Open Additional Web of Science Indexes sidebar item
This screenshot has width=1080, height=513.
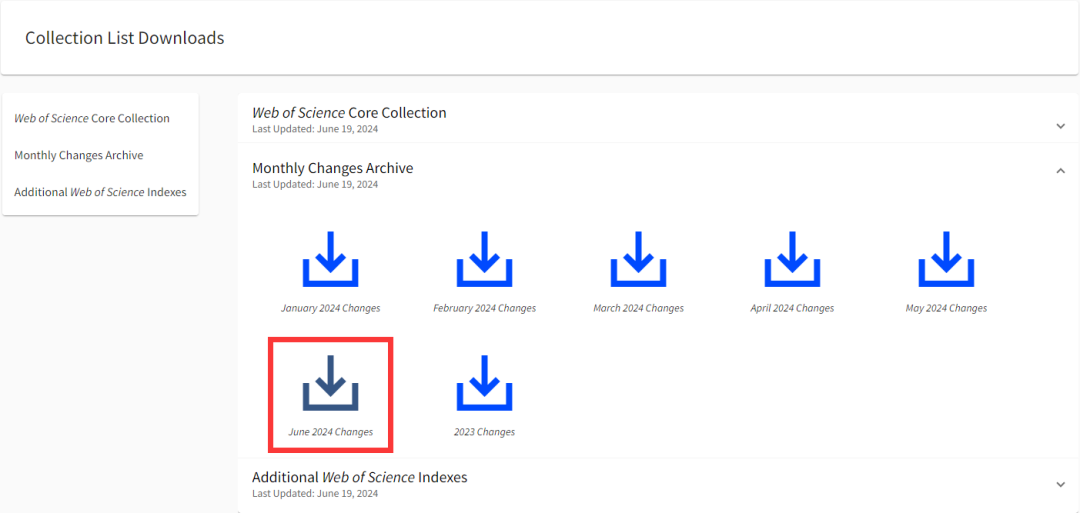coord(100,192)
